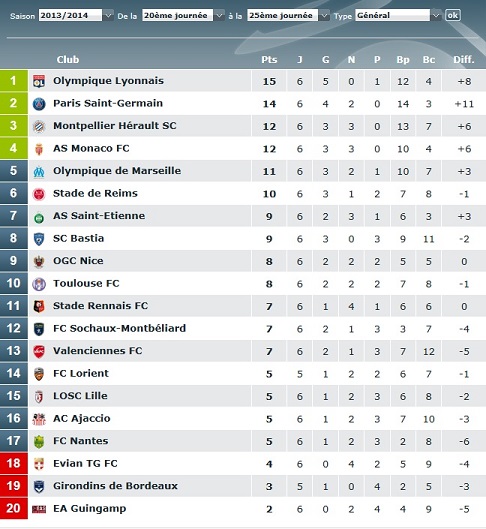Click the Olympique de Marseille crest icon
Viewport: 486px width, 529px height.
[x=39, y=171]
